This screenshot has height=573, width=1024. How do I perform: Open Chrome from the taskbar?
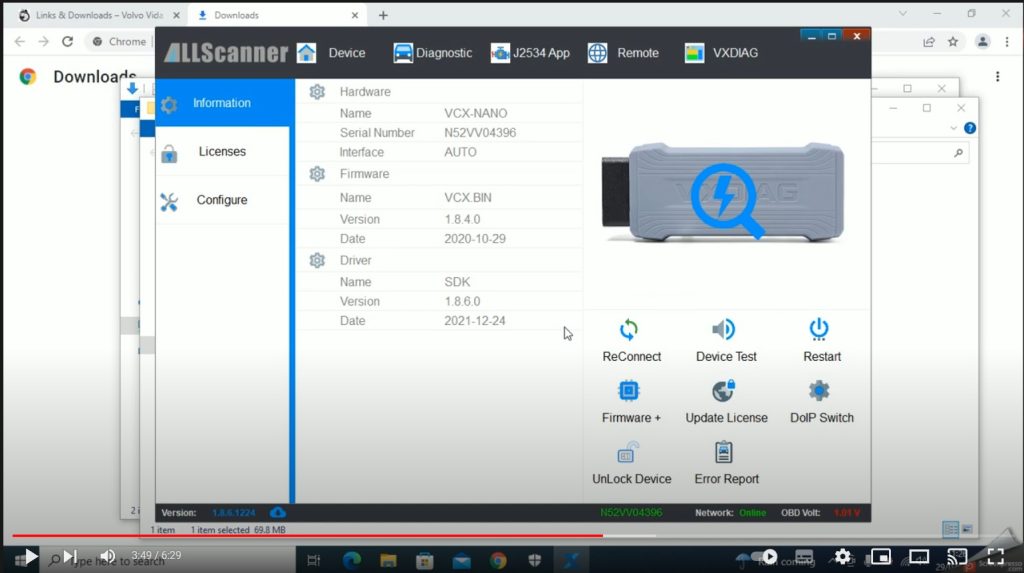tap(498, 560)
